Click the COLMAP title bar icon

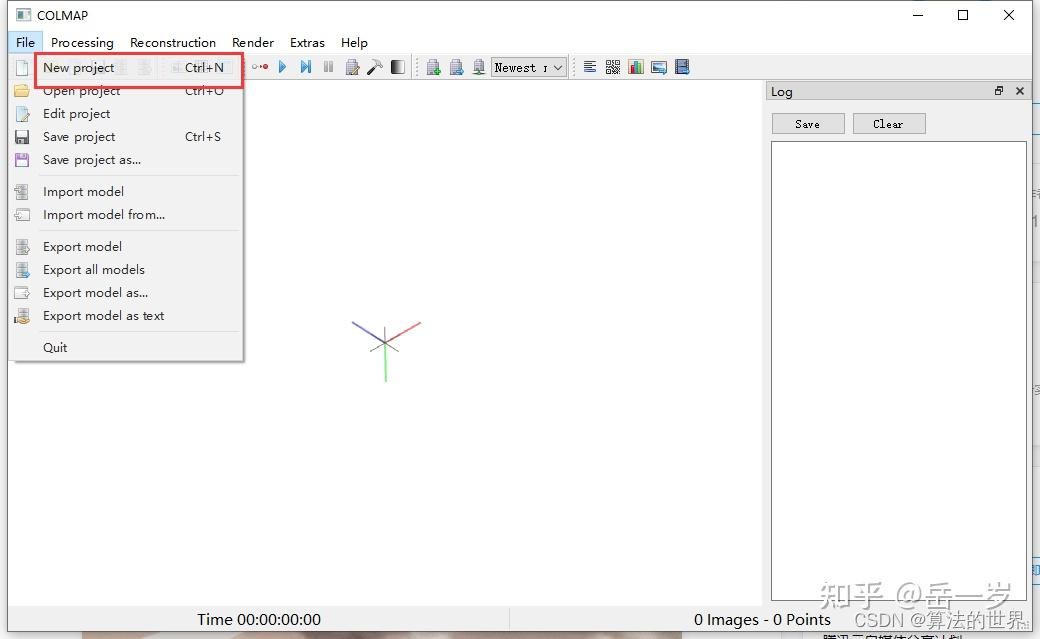(23, 15)
